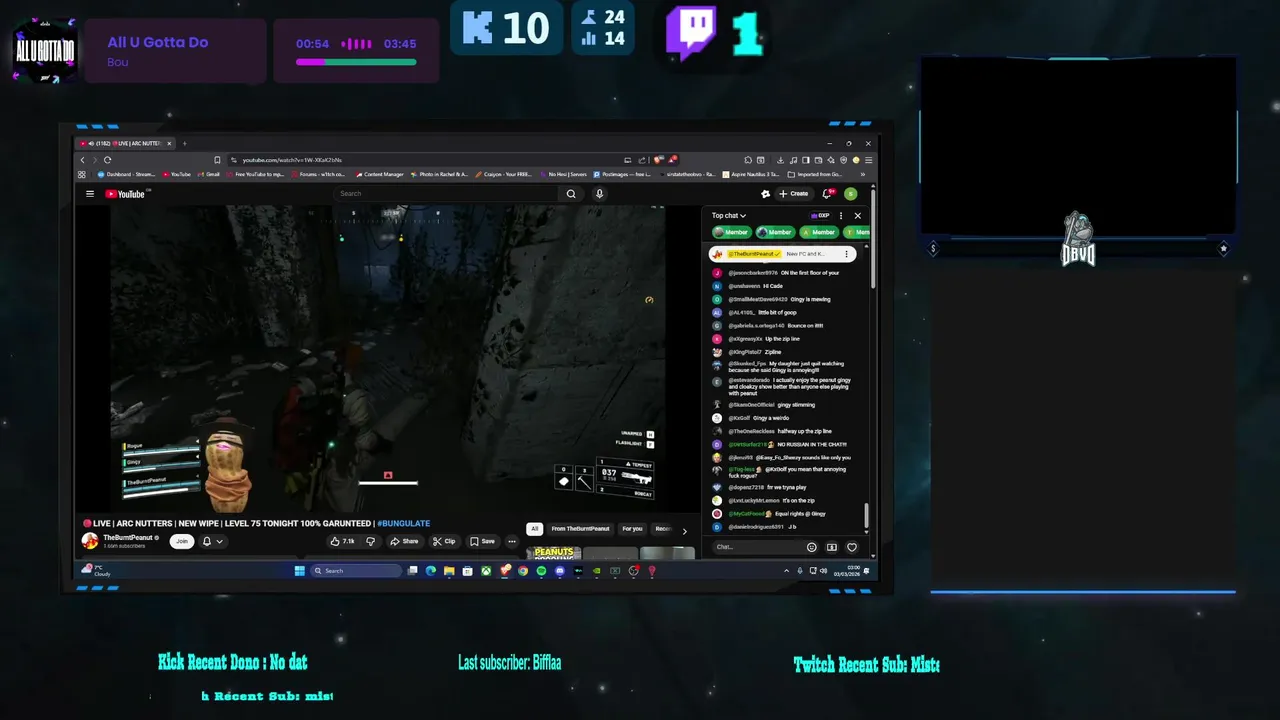Open chat options three-dot menu

[841, 216]
